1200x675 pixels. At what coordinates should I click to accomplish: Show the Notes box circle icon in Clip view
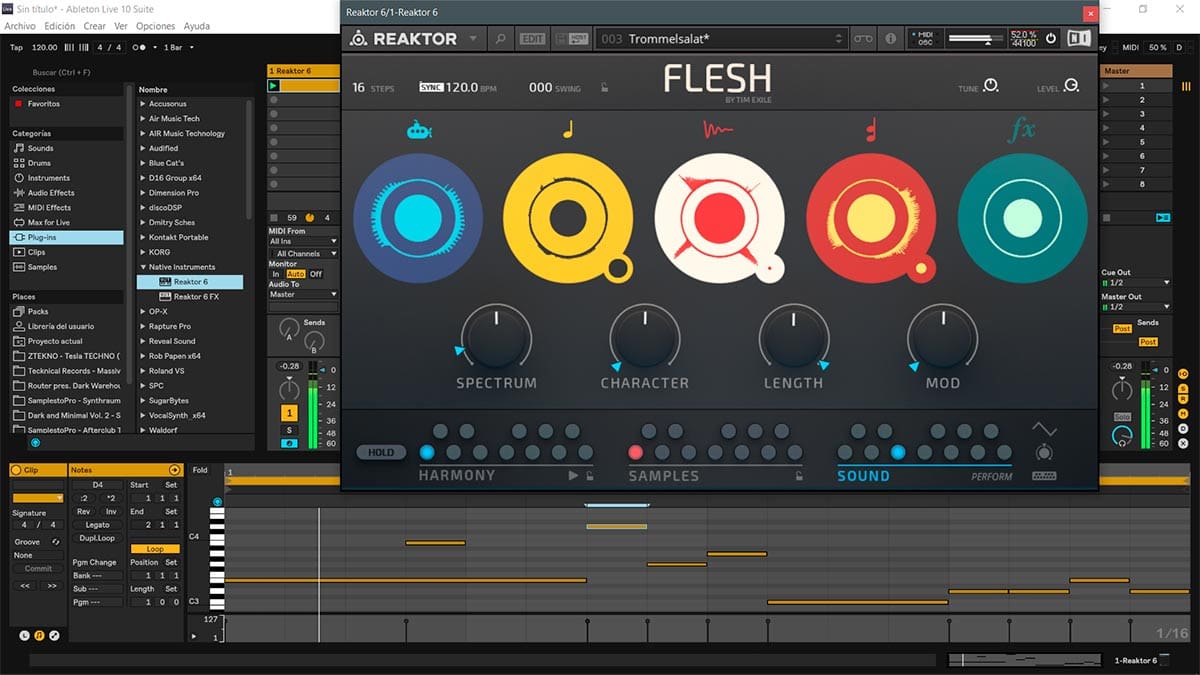(x=40, y=635)
